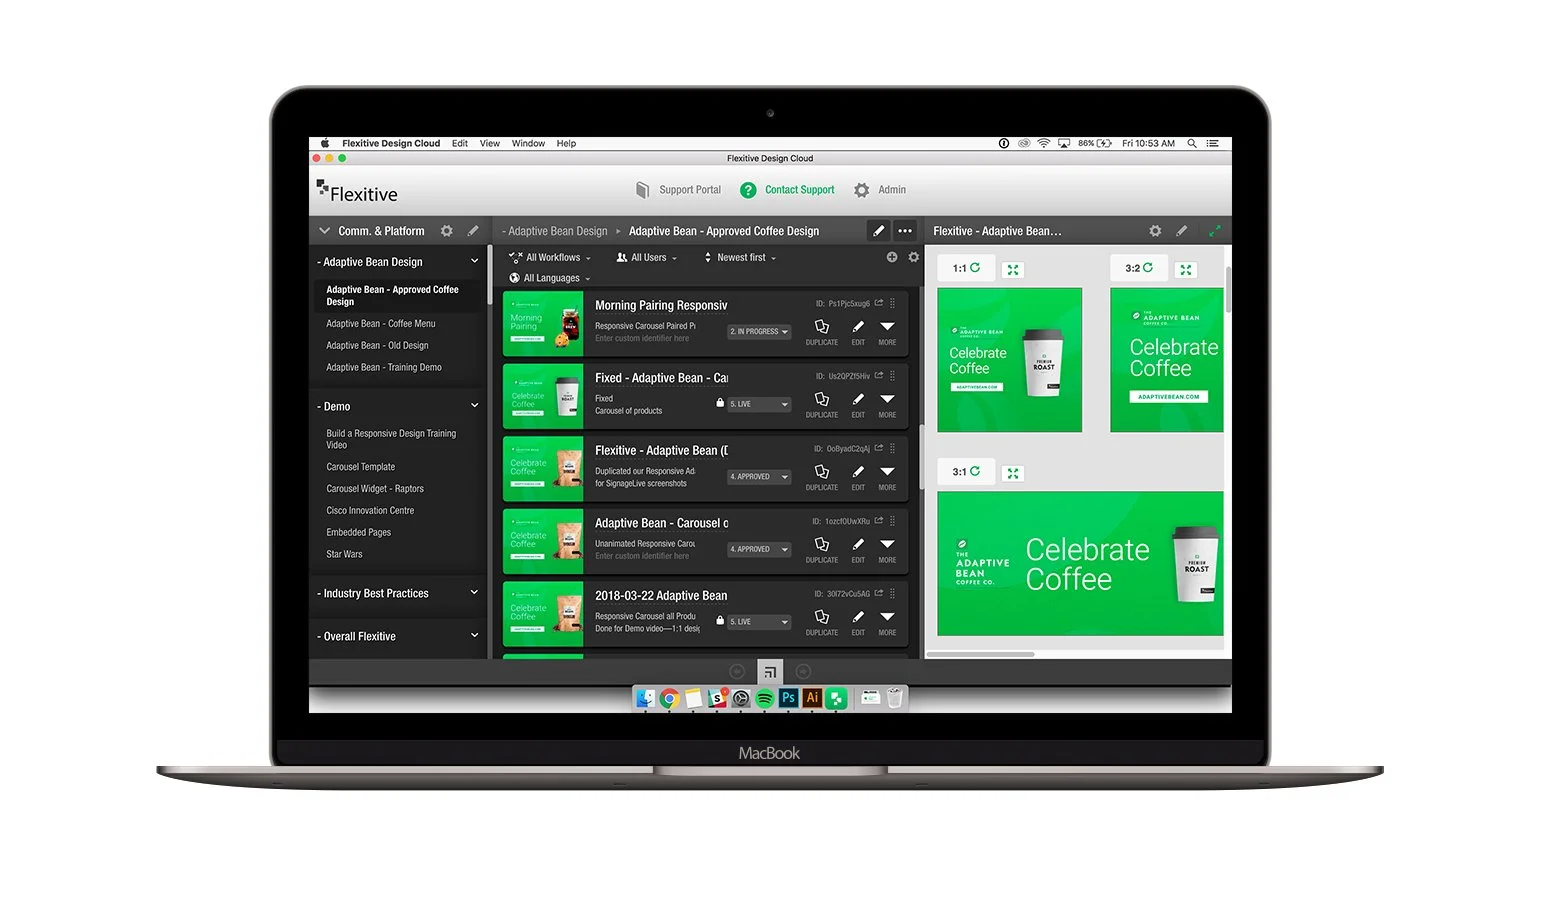Open Spotify from the dock
This screenshot has height=900, width=1552.
coord(765,698)
